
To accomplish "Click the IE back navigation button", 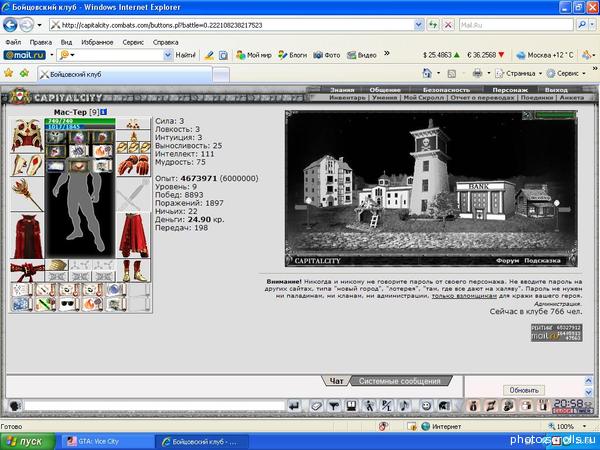I will 10,25.
